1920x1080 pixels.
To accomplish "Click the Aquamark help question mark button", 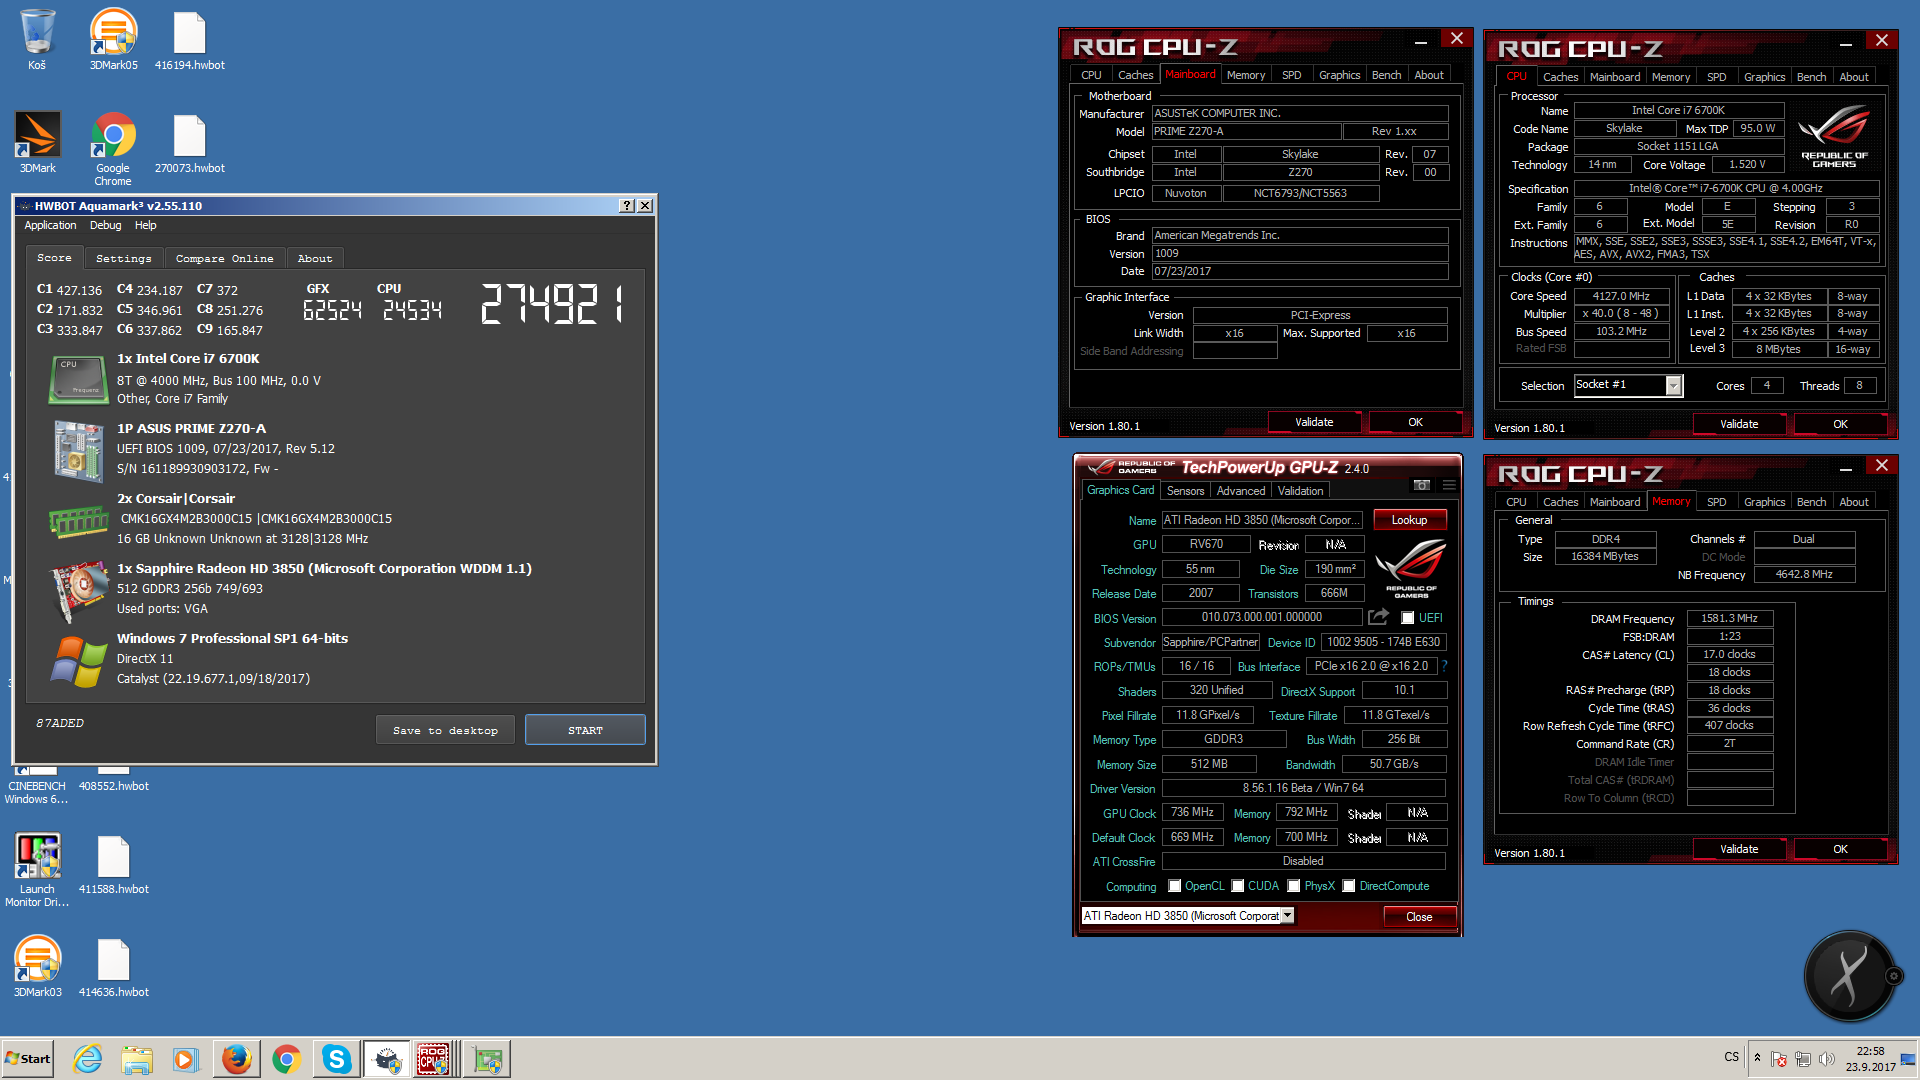I will pos(627,206).
